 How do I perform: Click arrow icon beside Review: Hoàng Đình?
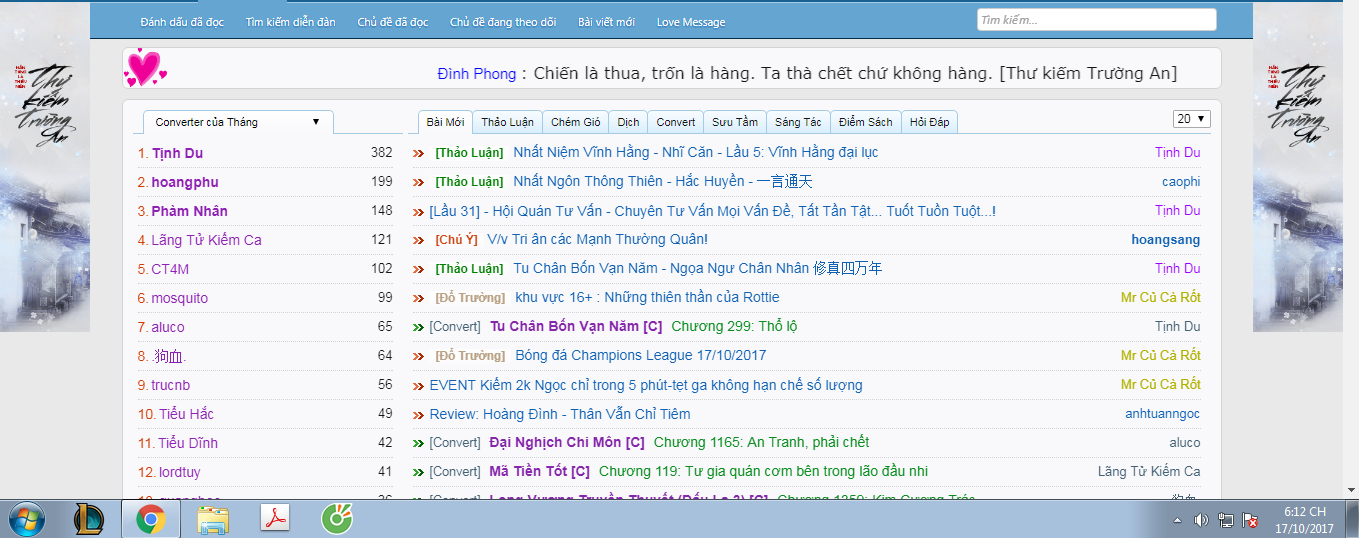coord(419,414)
